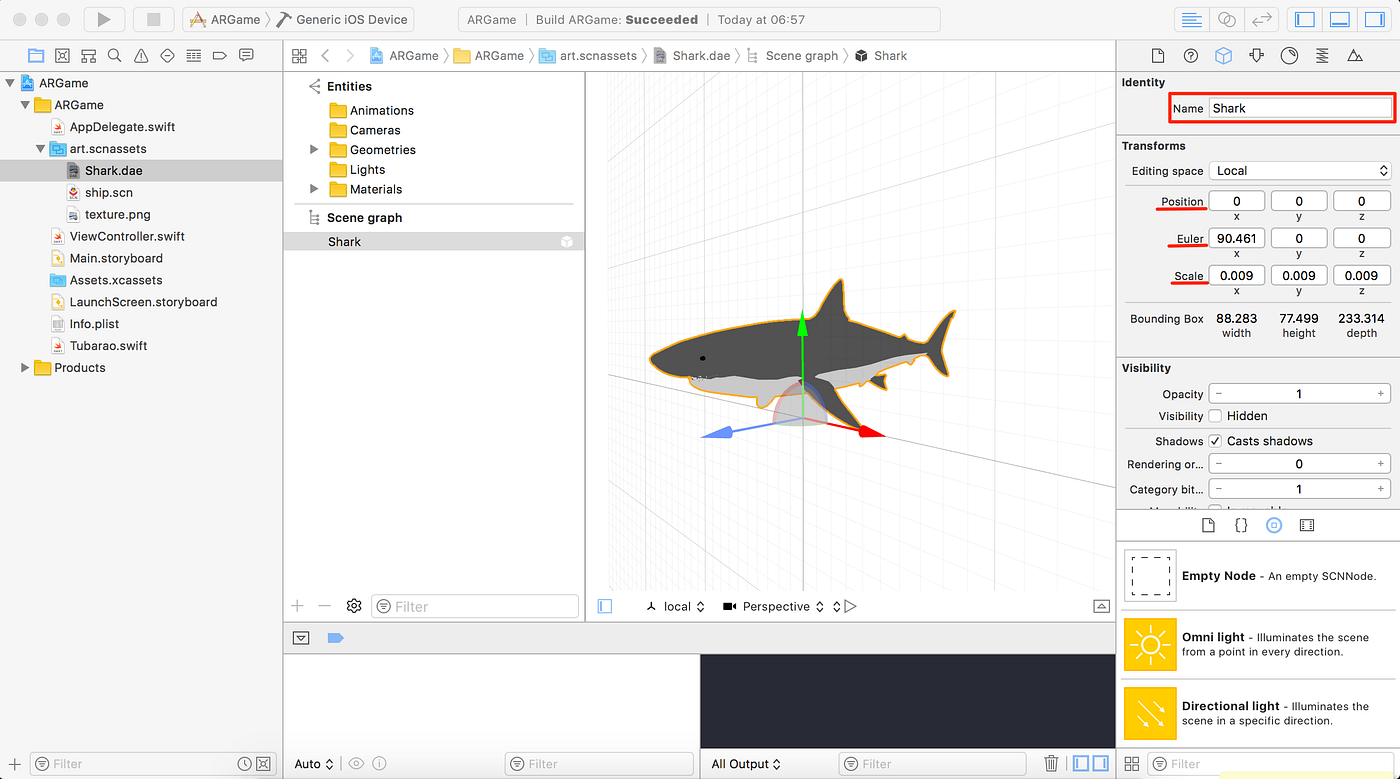Viewport: 1400px width, 779px height.
Task: Clear the console with trash icon
Action: pyautogui.click(x=1051, y=764)
